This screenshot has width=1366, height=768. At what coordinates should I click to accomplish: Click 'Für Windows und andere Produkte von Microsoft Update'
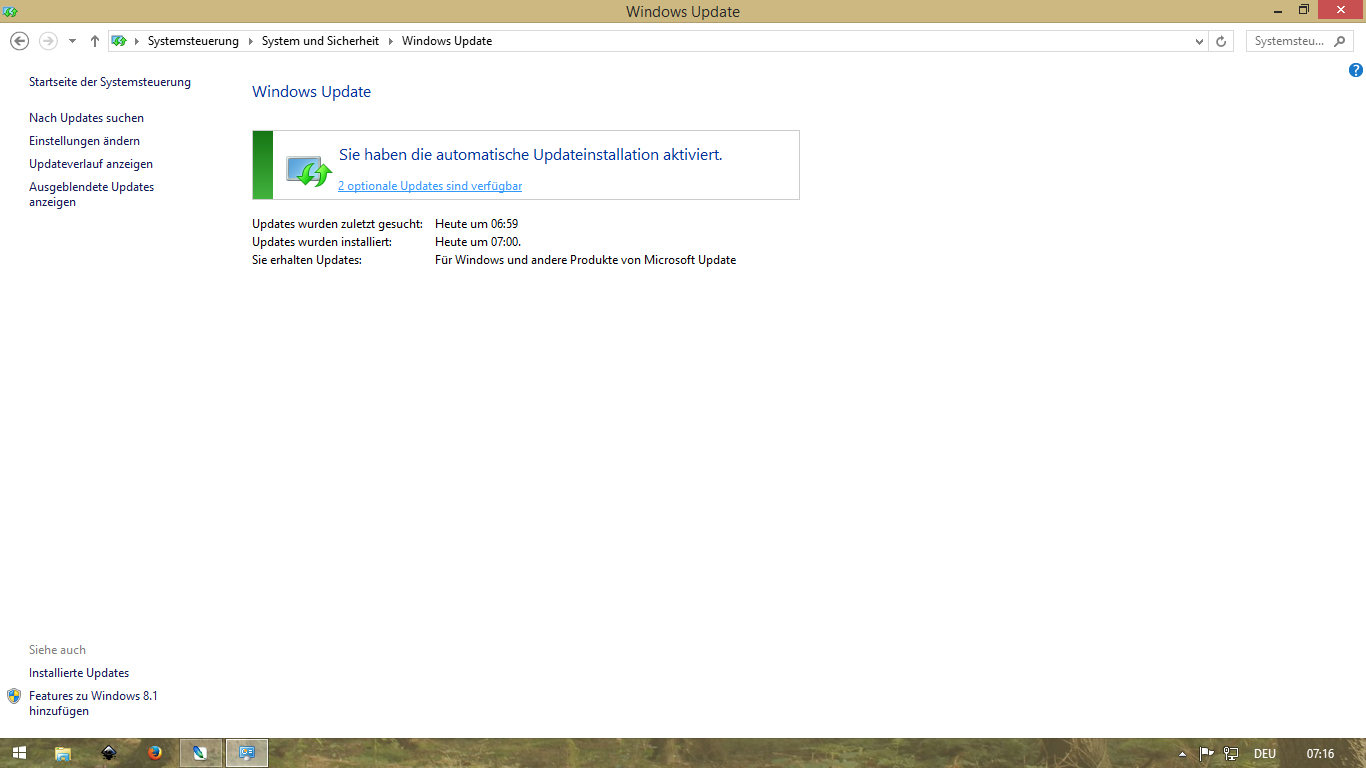[x=585, y=260]
